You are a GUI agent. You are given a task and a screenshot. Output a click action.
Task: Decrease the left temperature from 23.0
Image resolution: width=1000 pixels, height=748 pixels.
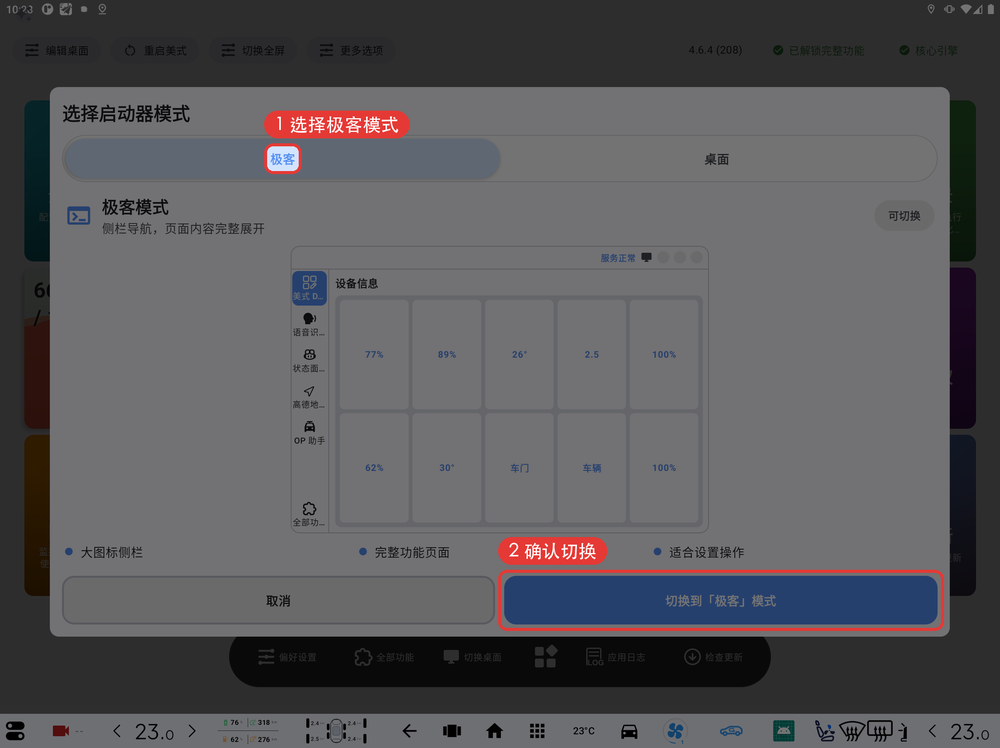point(117,731)
